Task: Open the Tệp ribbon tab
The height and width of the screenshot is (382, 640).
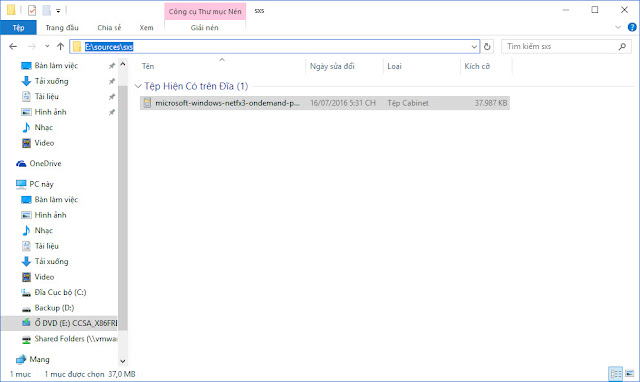Action: [x=18, y=28]
